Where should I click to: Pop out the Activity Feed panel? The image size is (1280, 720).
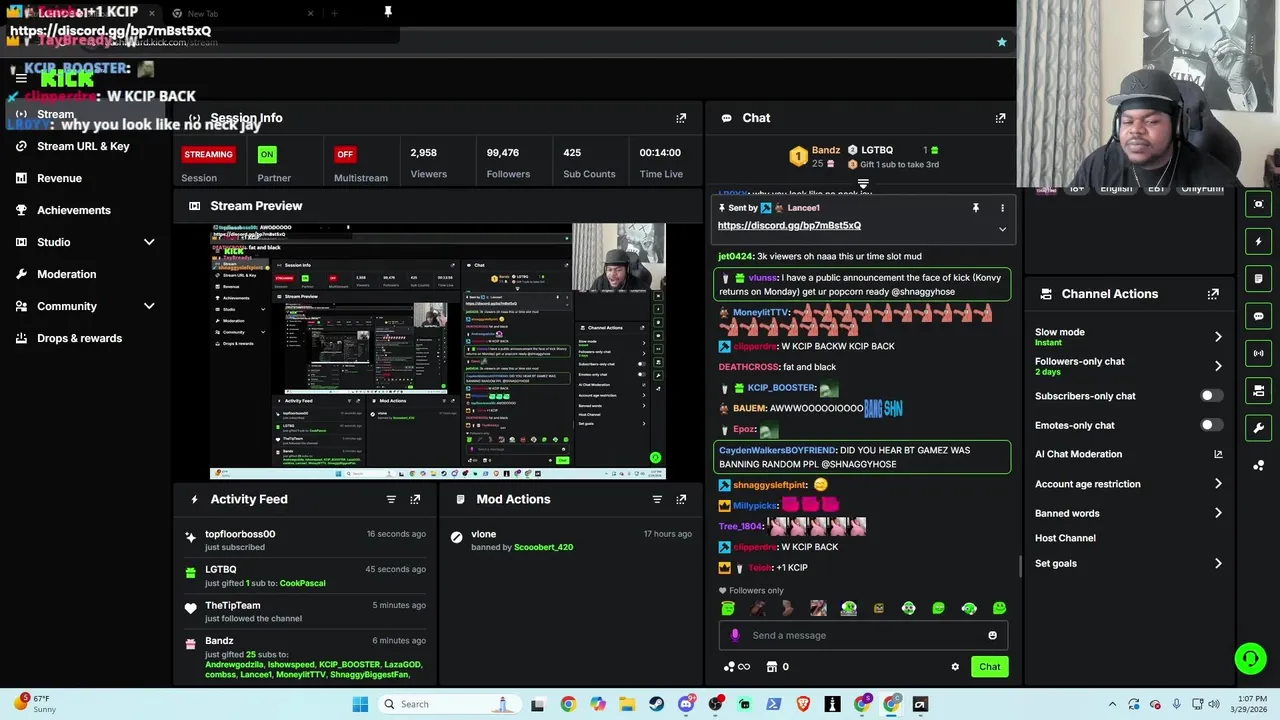tap(415, 499)
